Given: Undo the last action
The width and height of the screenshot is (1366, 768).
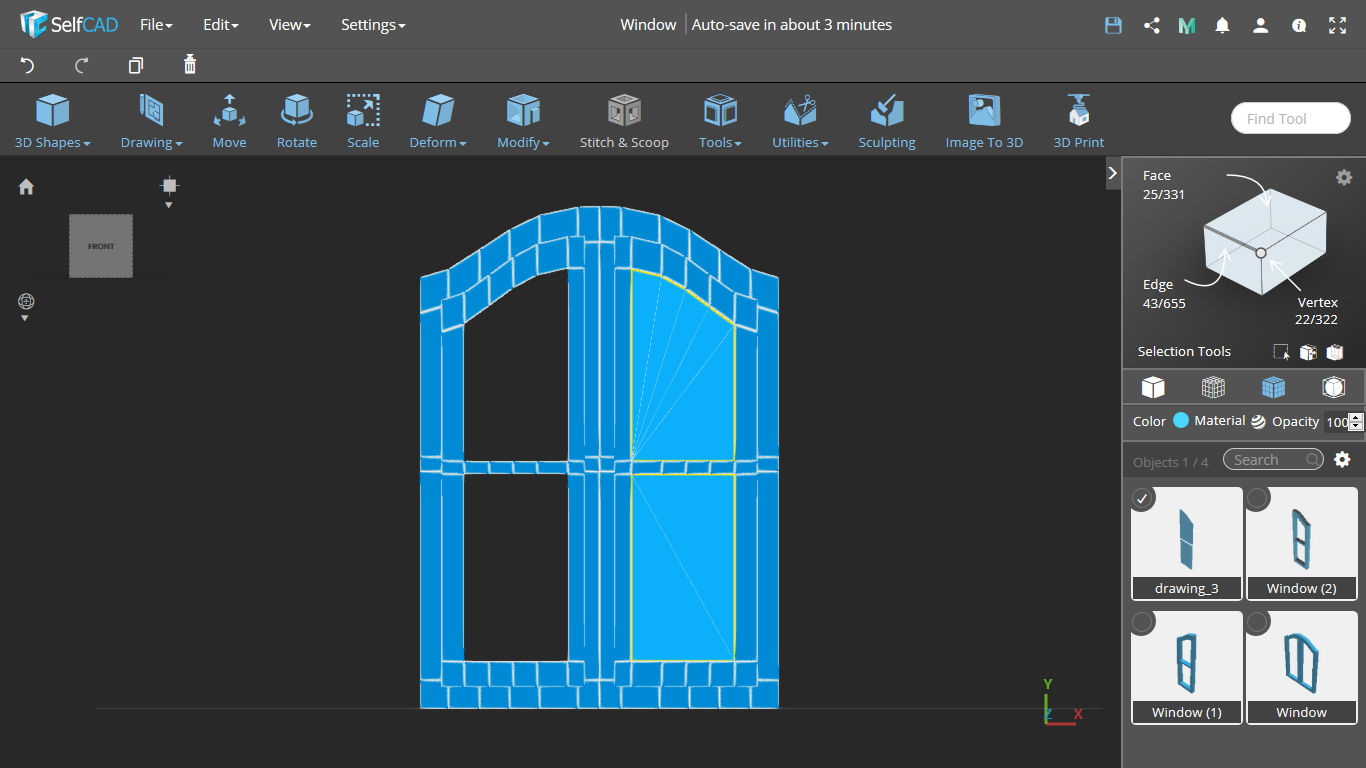Looking at the screenshot, I should [27, 65].
